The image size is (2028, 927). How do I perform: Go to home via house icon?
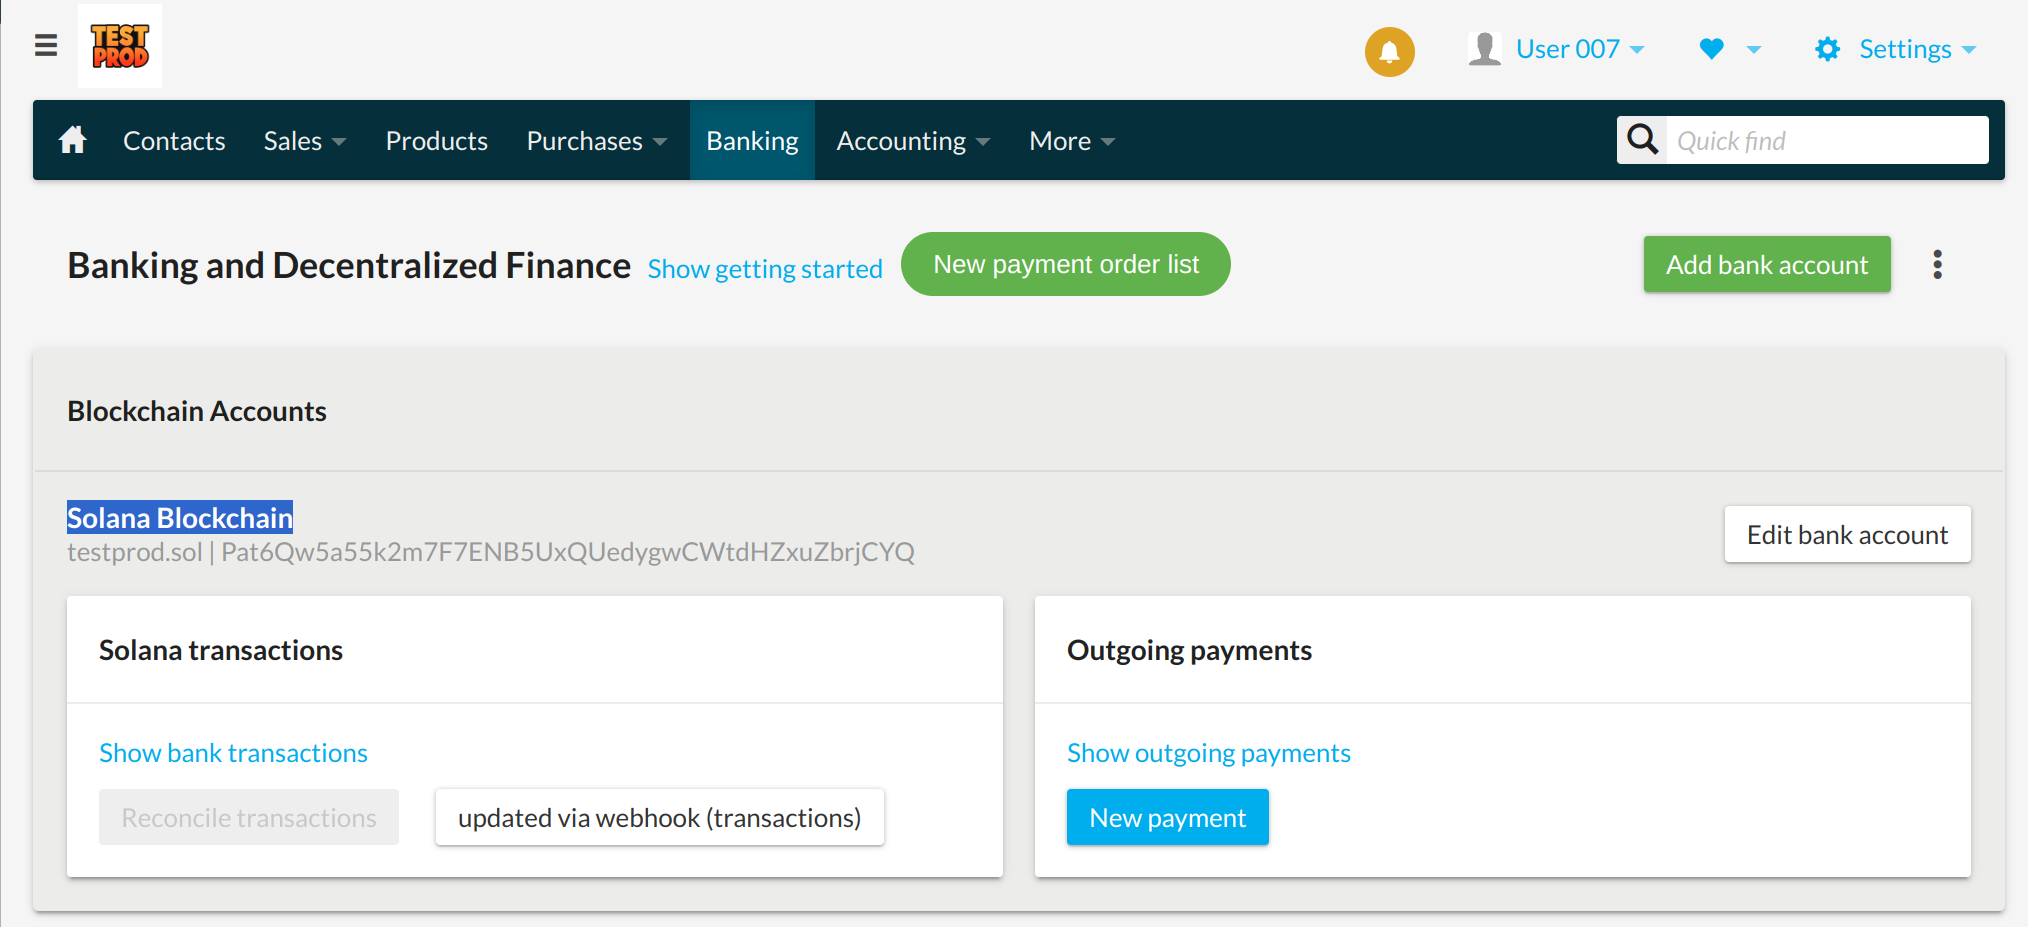point(73,140)
